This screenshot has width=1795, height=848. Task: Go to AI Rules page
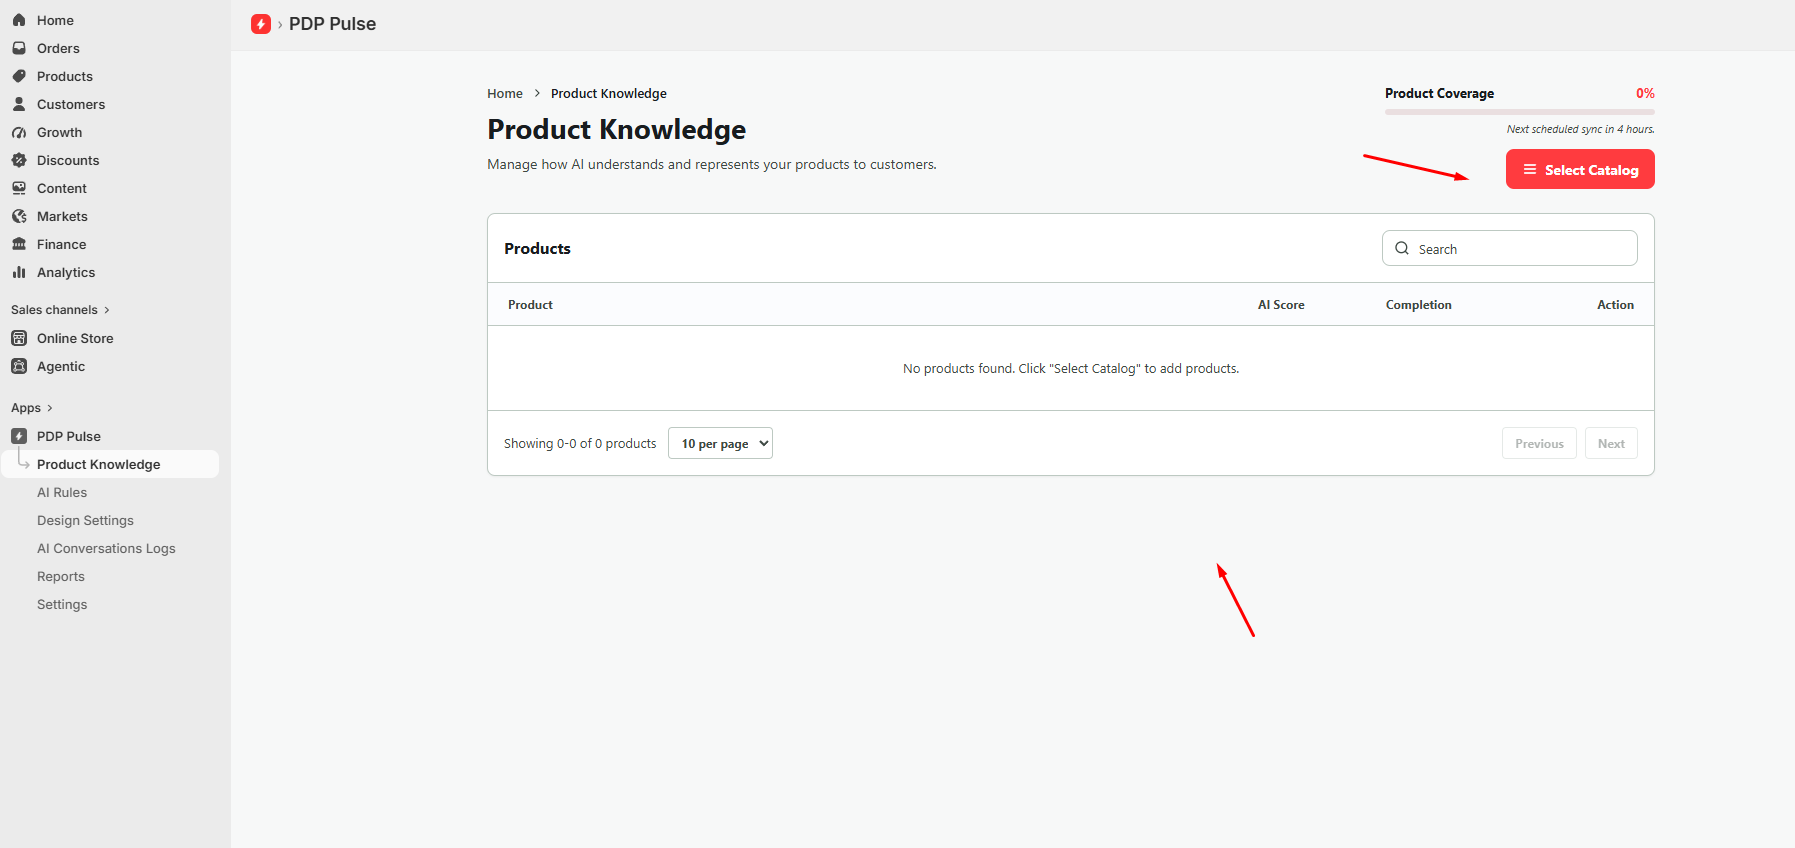(62, 492)
